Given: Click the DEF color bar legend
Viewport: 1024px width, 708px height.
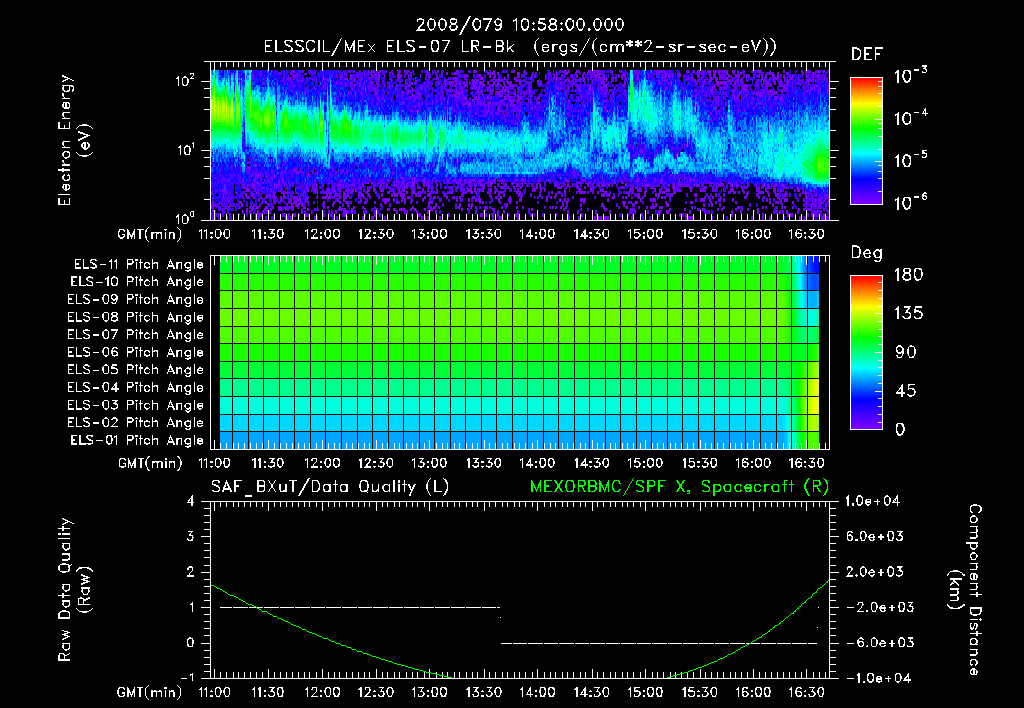Looking at the screenshot, I should click(x=866, y=140).
